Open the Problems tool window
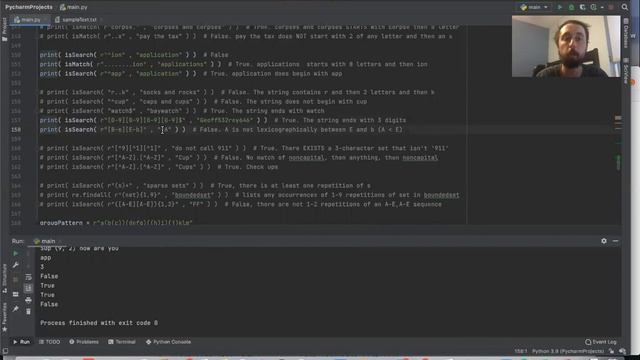 pyautogui.click(x=84, y=342)
